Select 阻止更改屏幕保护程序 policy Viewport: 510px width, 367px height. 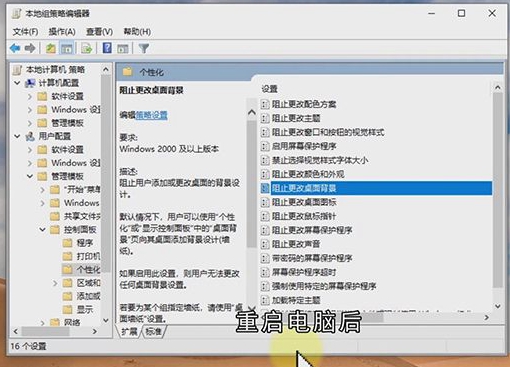click(312, 230)
